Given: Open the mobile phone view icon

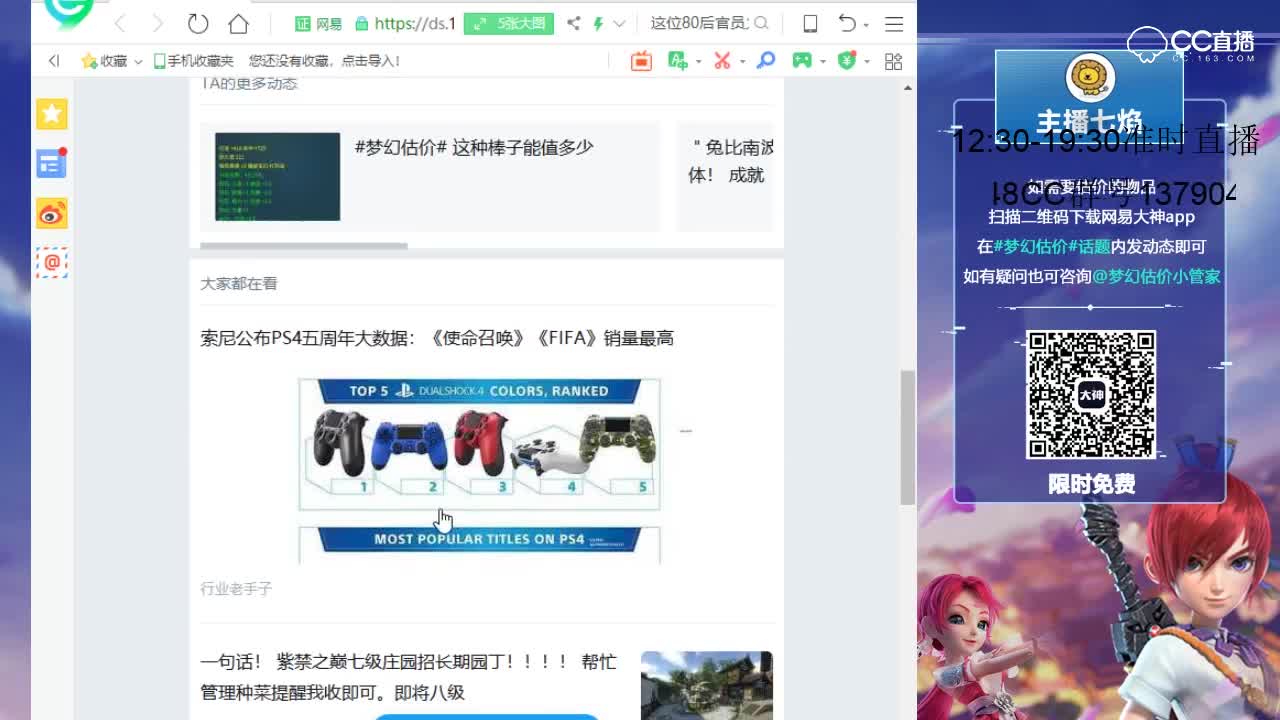Looking at the screenshot, I should [810, 23].
